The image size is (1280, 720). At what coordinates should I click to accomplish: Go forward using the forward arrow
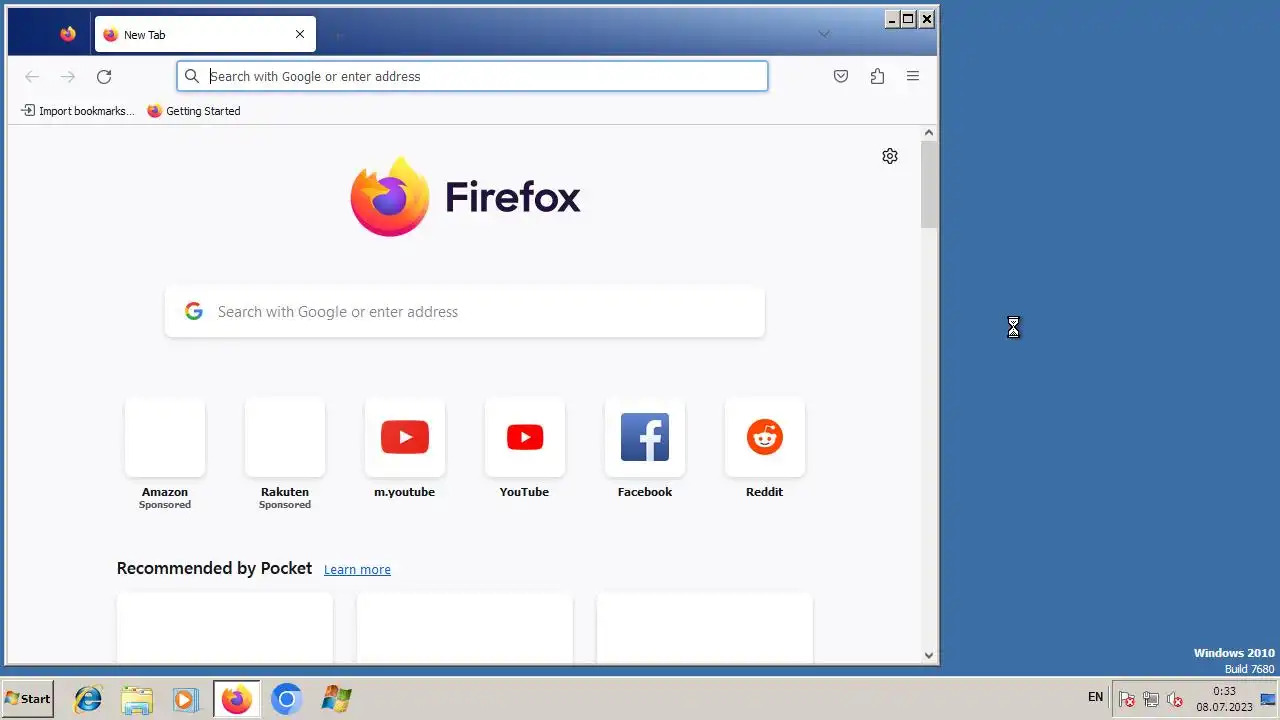click(x=68, y=76)
